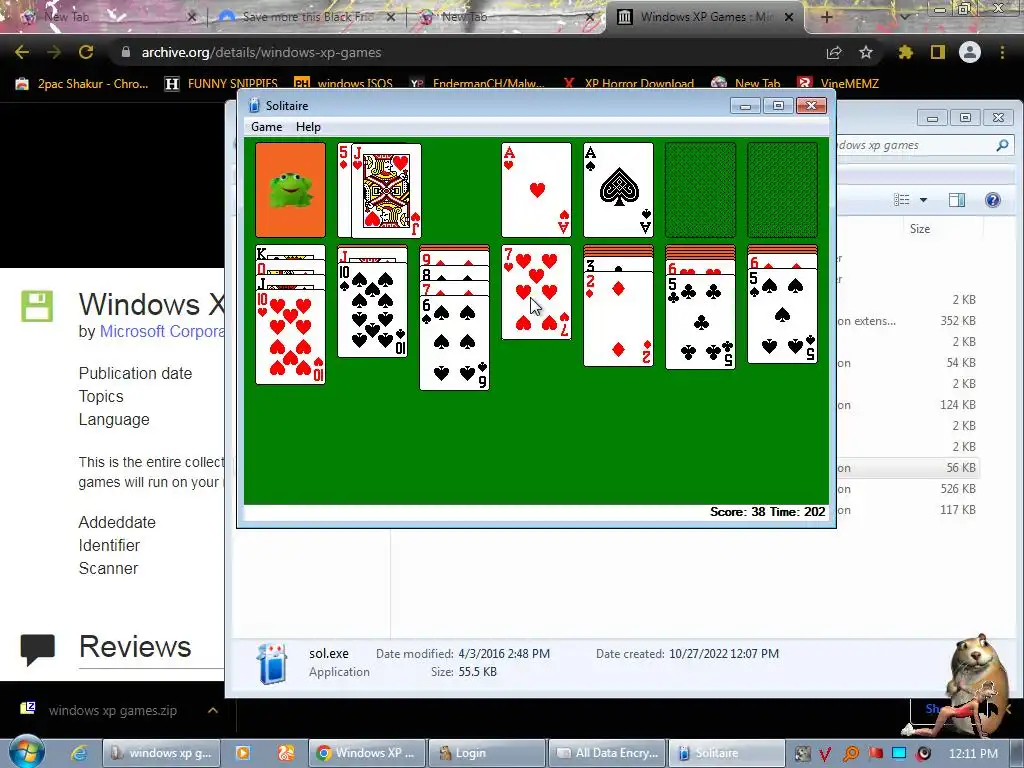Image resolution: width=1024 pixels, height=768 pixels.
Task: Go forward in Chrome browser
Action: click(x=54, y=52)
